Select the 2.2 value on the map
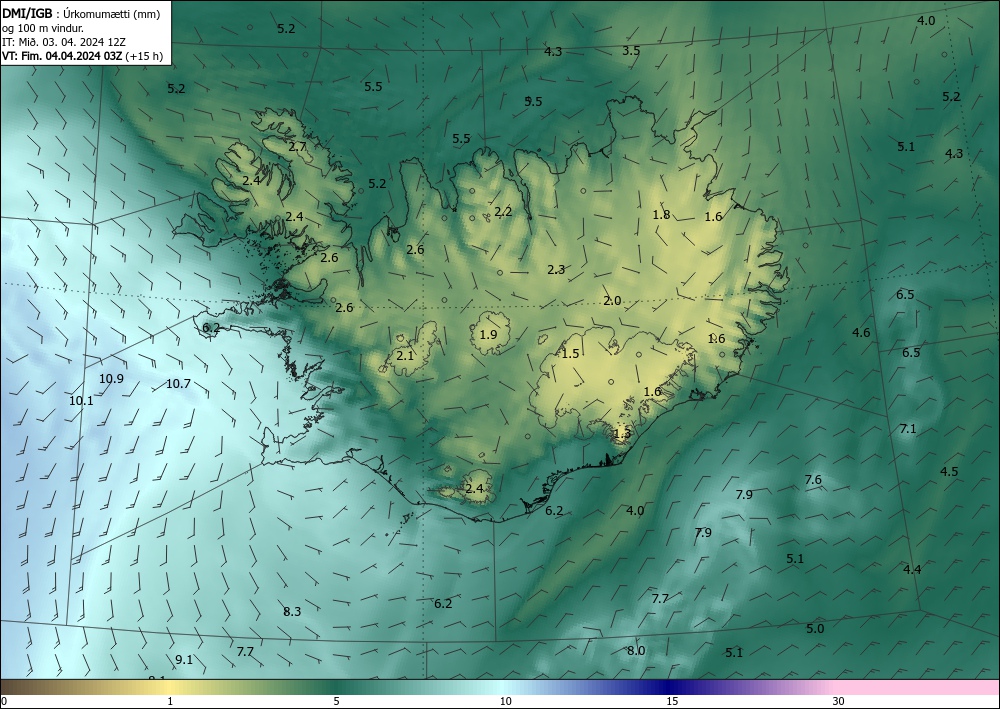Viewport: 1000px width, 709px height. tap(503, 212)
